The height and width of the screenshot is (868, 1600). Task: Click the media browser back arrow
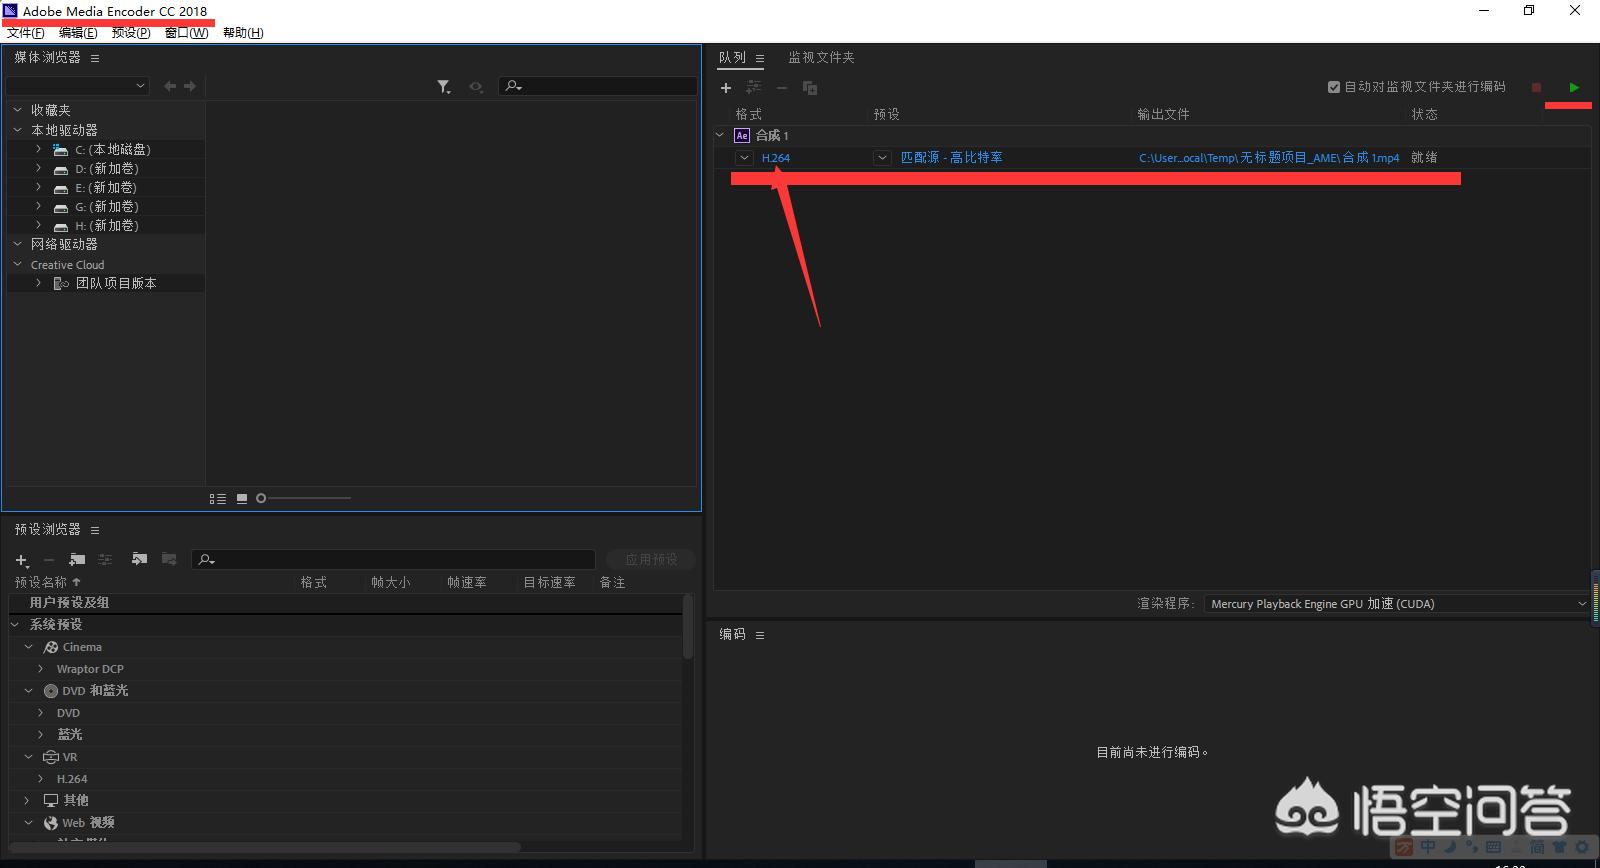click(x=170, y=86)
